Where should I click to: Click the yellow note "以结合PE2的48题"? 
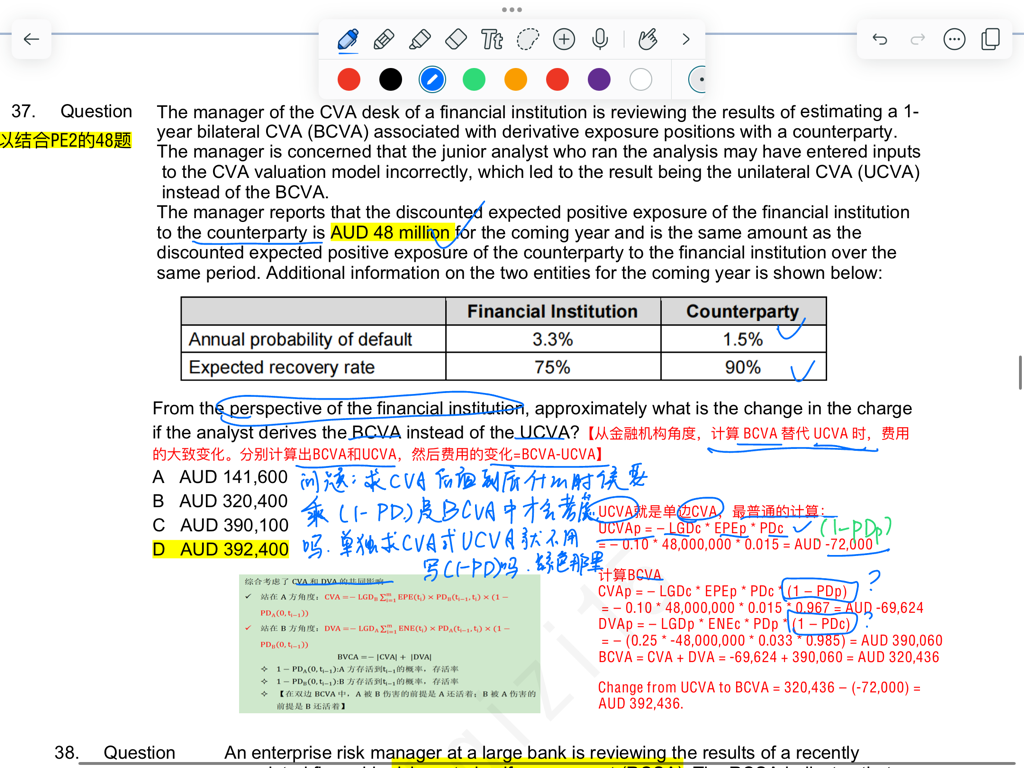pyautogui.click(x=66, y=140)
